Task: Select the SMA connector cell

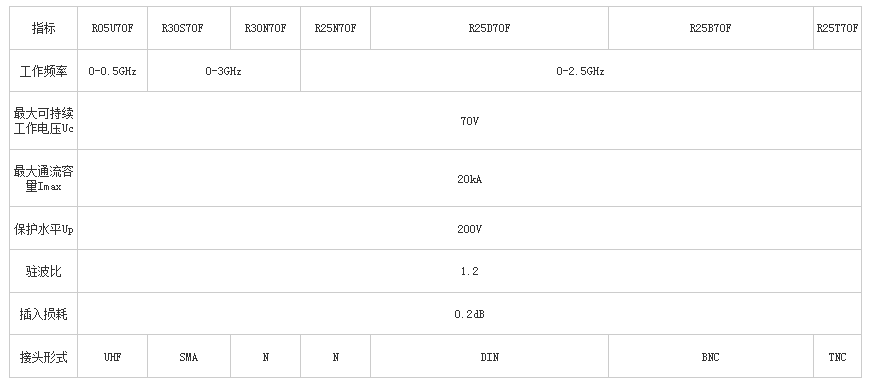Action: click(x=189, y=357)
